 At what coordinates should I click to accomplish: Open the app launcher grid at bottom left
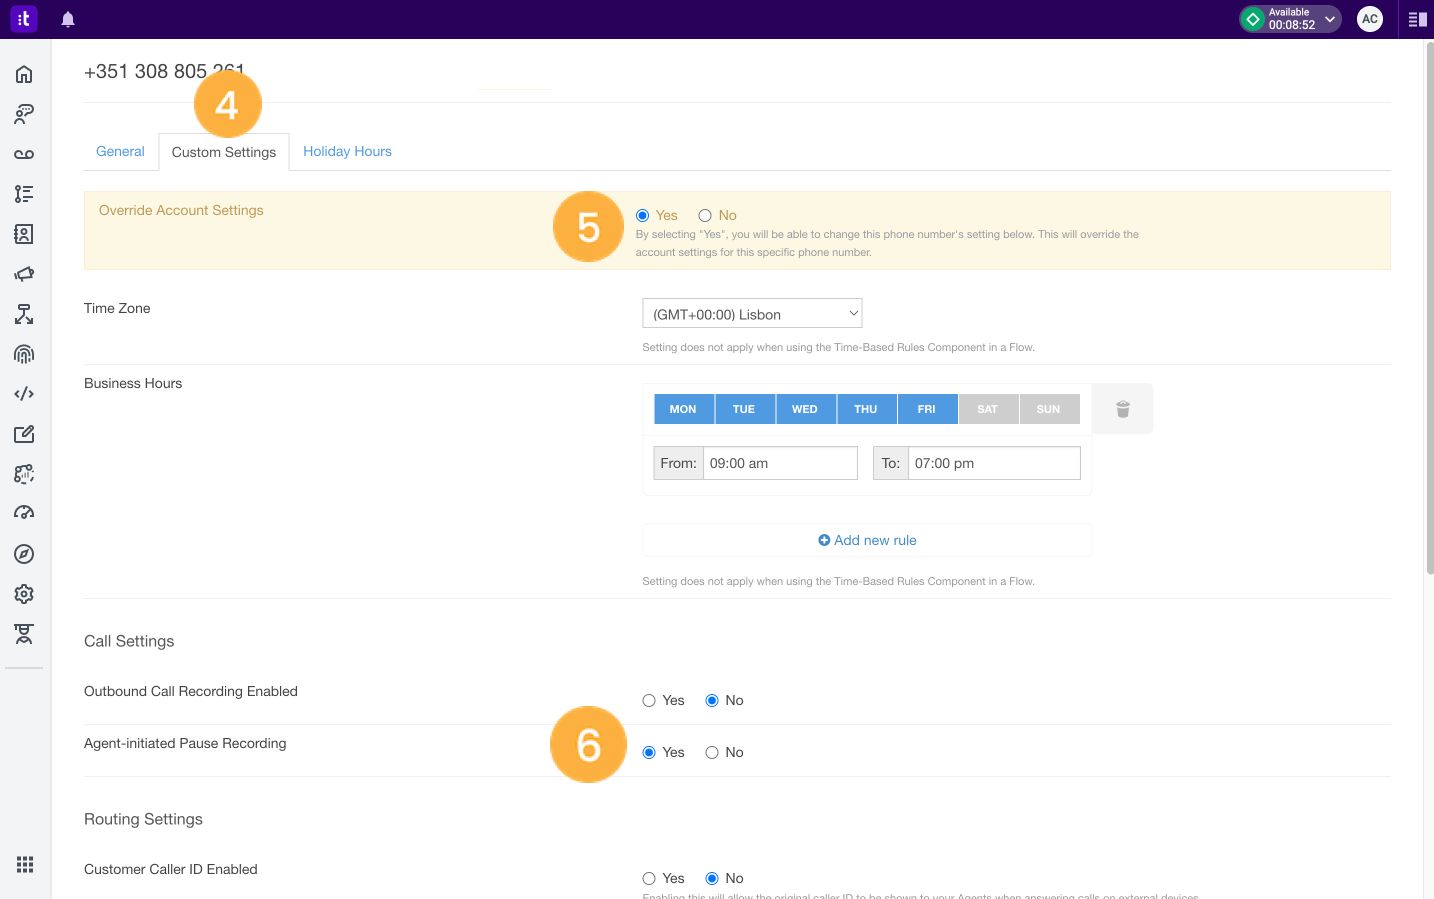(x=24, y=864)
